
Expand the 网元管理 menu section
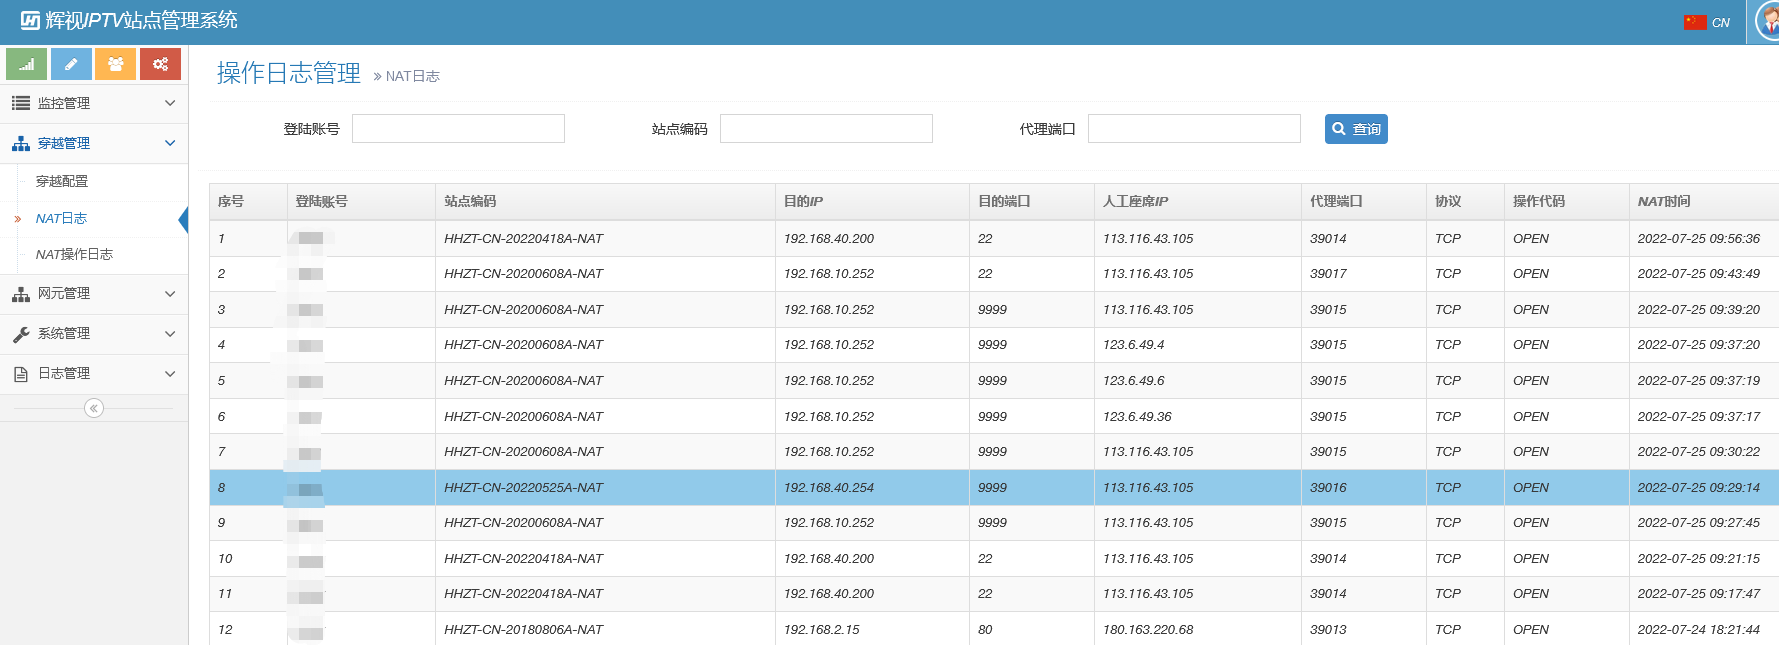[x=93, y=293]
